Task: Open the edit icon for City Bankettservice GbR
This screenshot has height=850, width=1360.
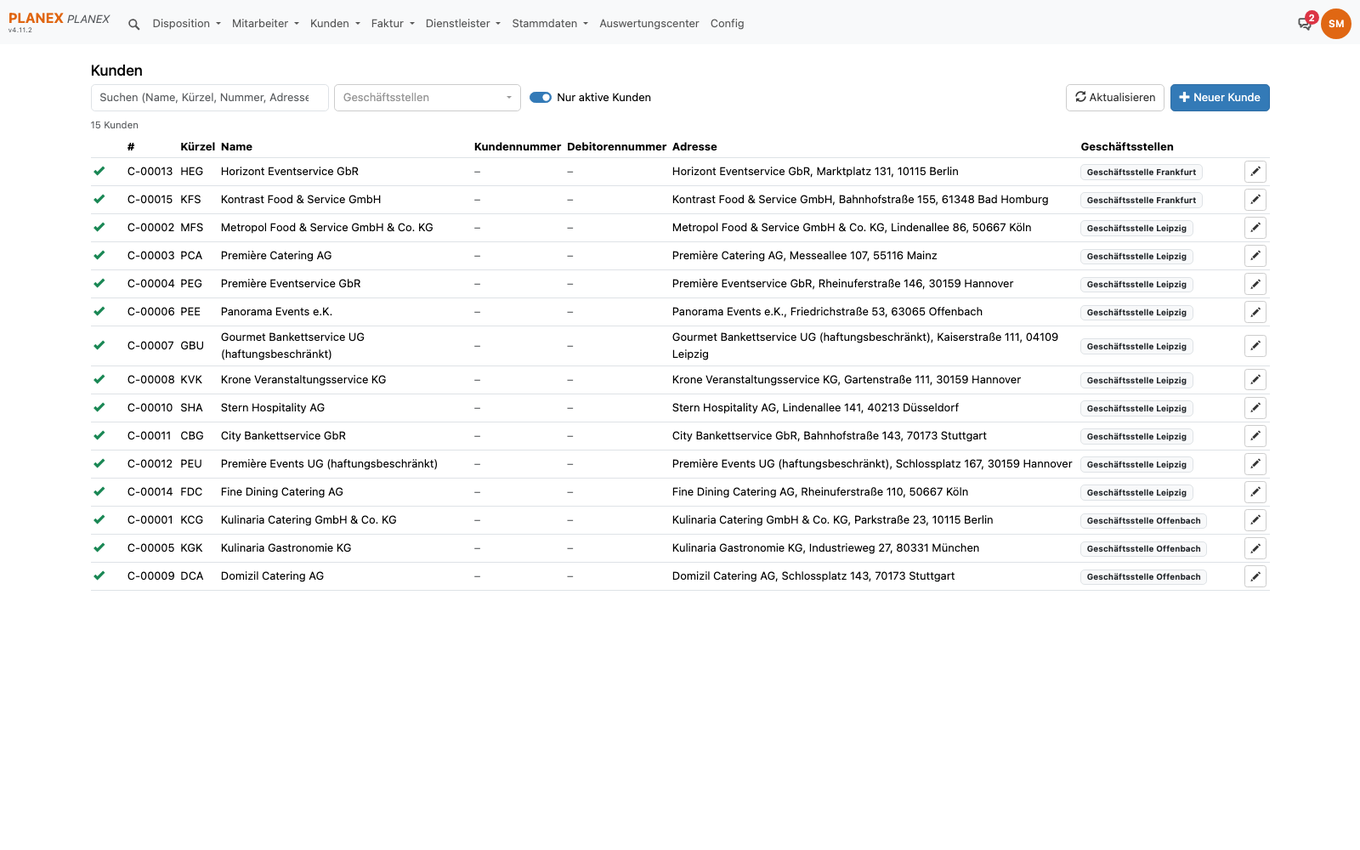Action: pyautogui.click(x=1255, y=436)
